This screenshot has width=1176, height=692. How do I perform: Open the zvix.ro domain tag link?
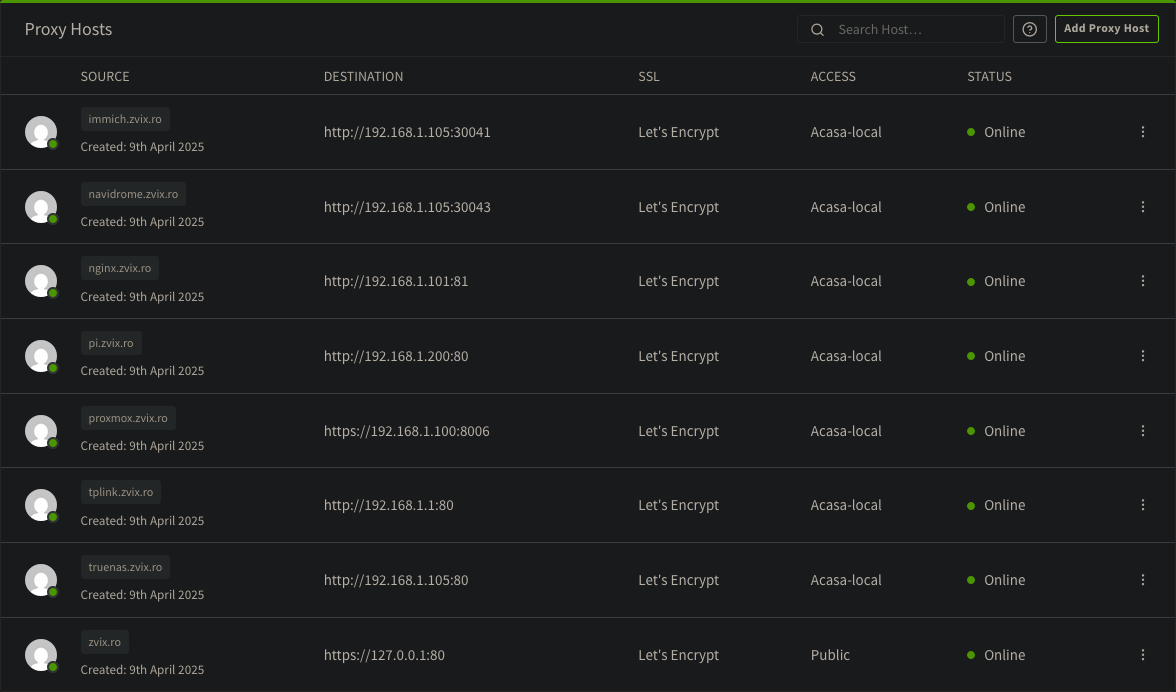point(105,643)
